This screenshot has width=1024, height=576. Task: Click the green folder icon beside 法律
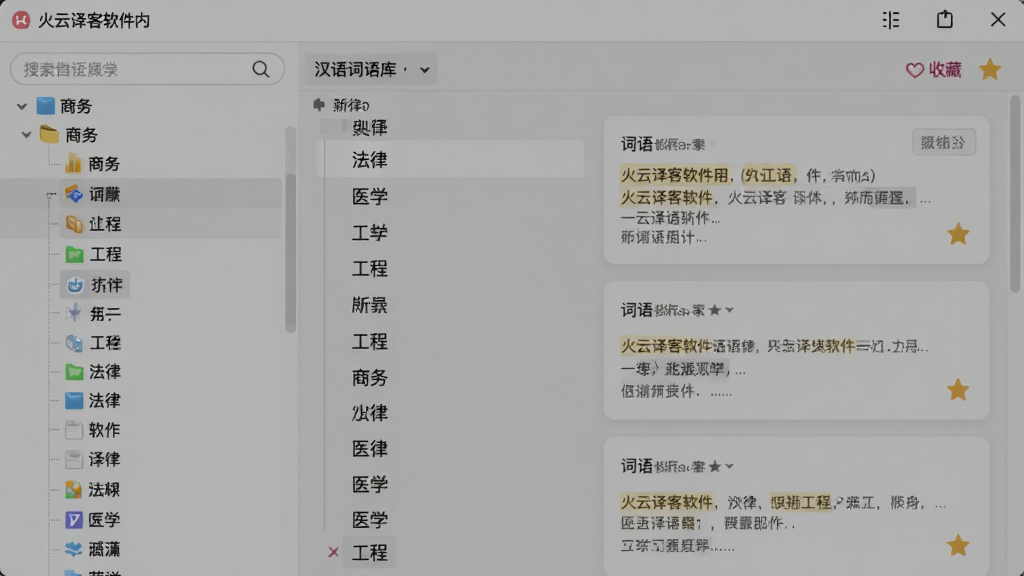pos(74,372)
